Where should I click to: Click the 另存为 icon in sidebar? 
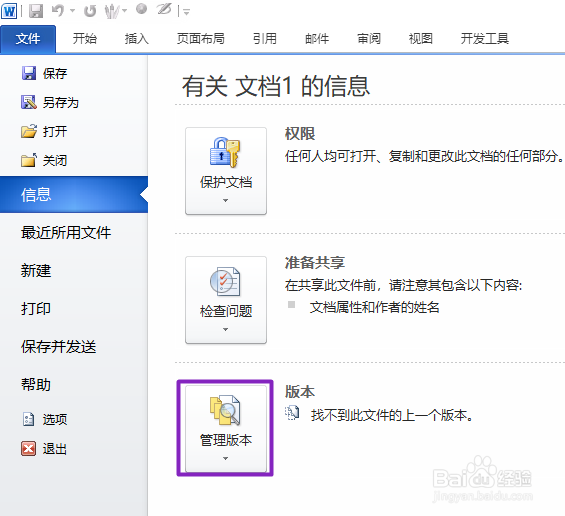click(29, 102)
